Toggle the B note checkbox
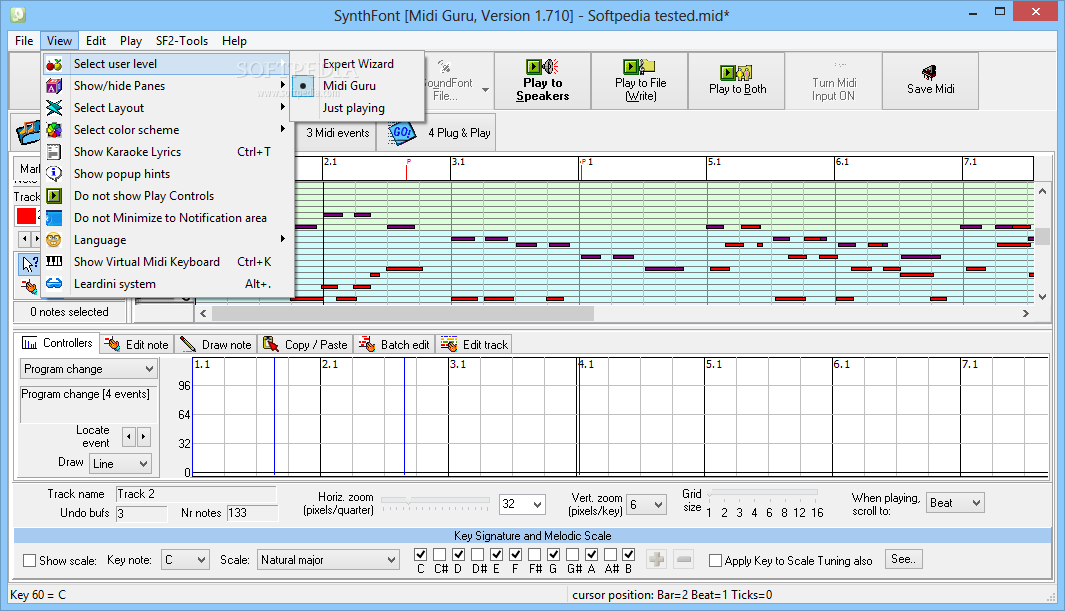Screen dimensions: 1065x611 point(628,555)
